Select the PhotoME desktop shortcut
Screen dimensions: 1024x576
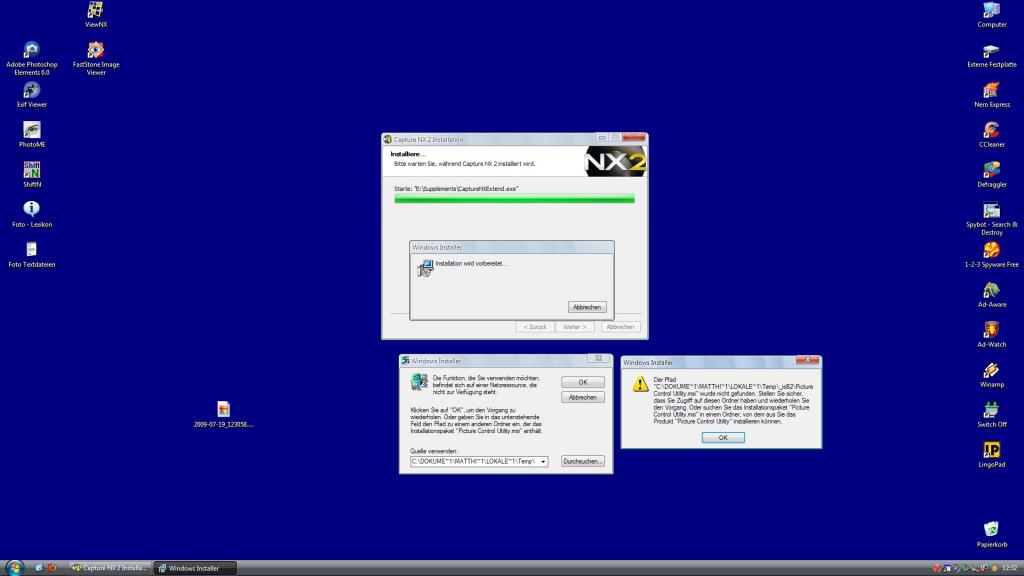pyautogui.click(x=31, y=133)
